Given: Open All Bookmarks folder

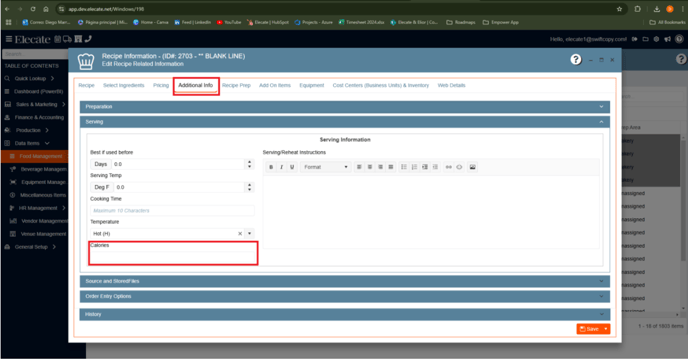Looking at the screenshot, I should coord(667,22).
